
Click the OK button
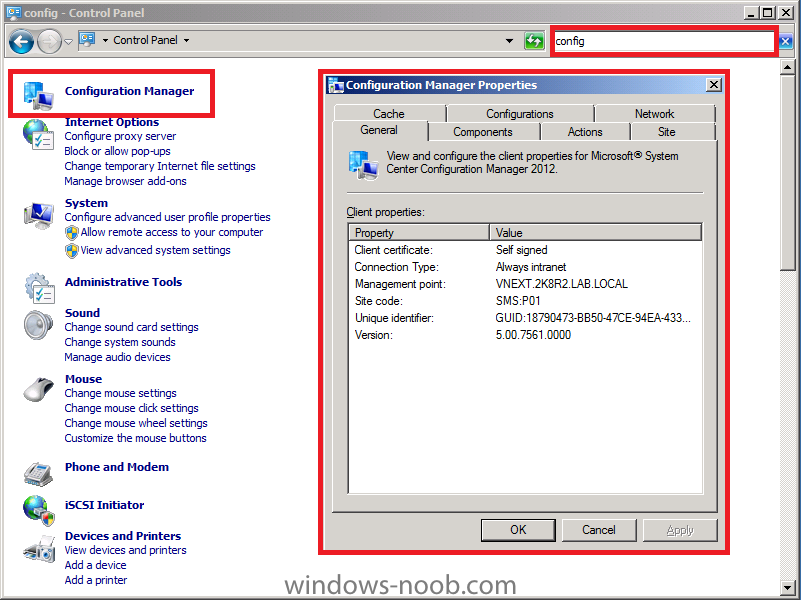pyautogui.click(x=518, y=530)
